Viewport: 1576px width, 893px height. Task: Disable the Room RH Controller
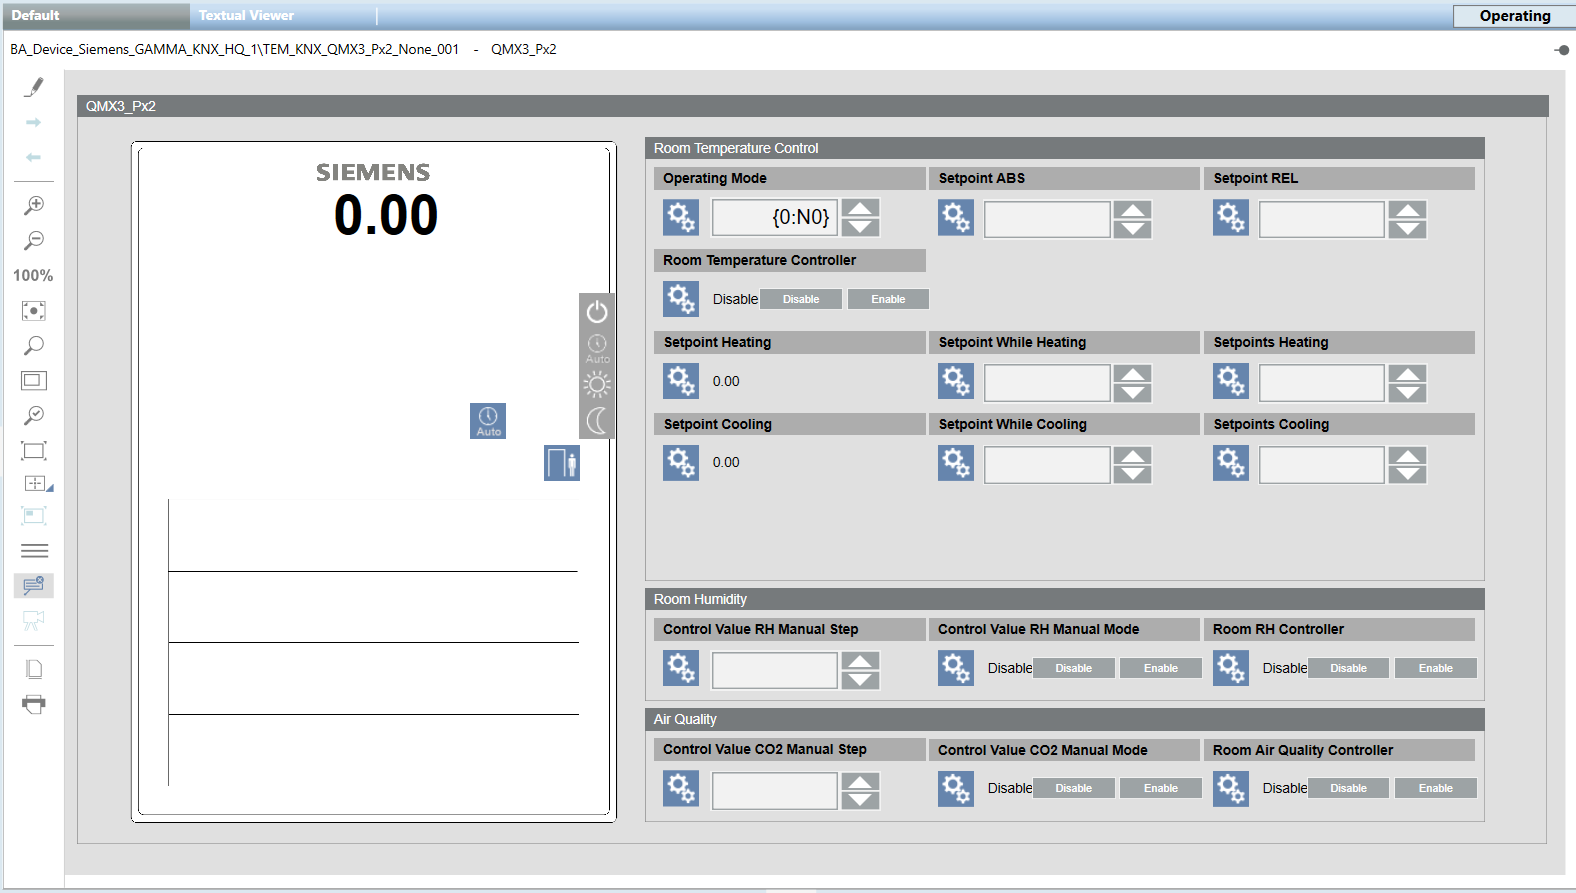click(1348, 668)
